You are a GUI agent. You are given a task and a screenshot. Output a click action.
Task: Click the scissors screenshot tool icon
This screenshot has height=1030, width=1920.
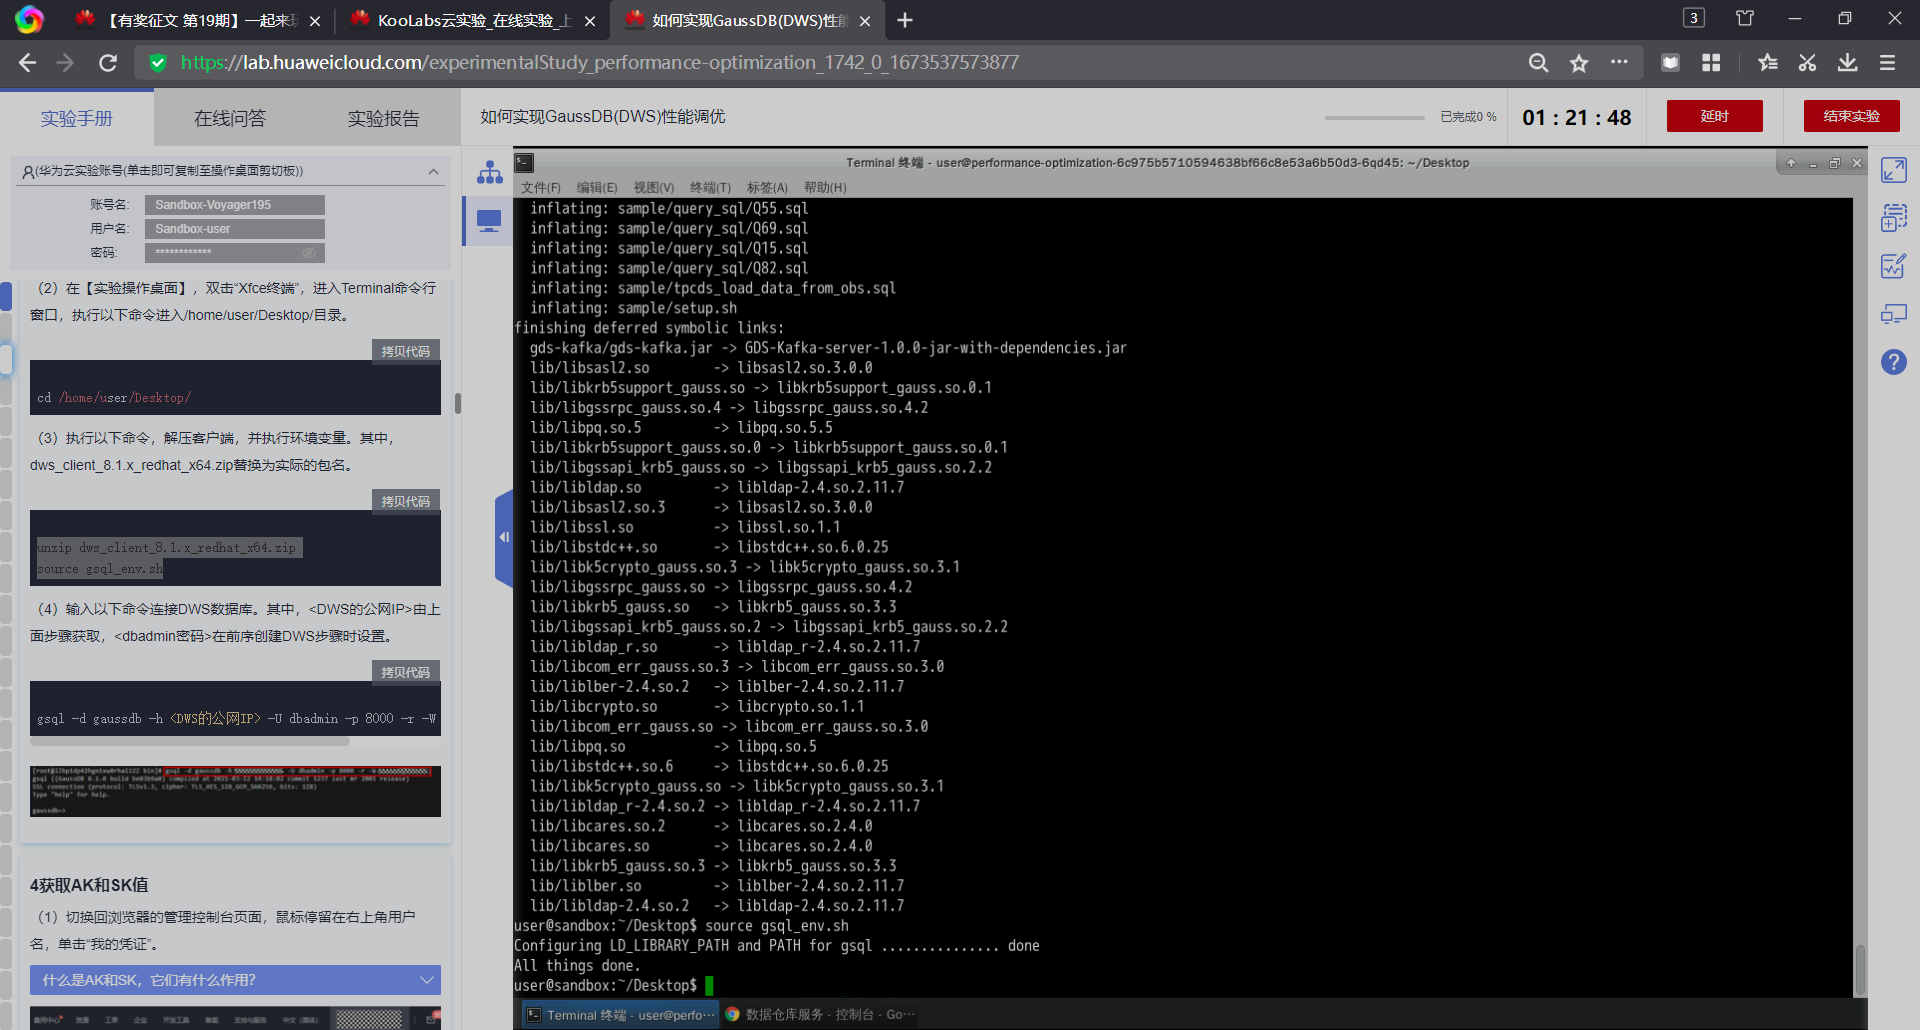1807,63
